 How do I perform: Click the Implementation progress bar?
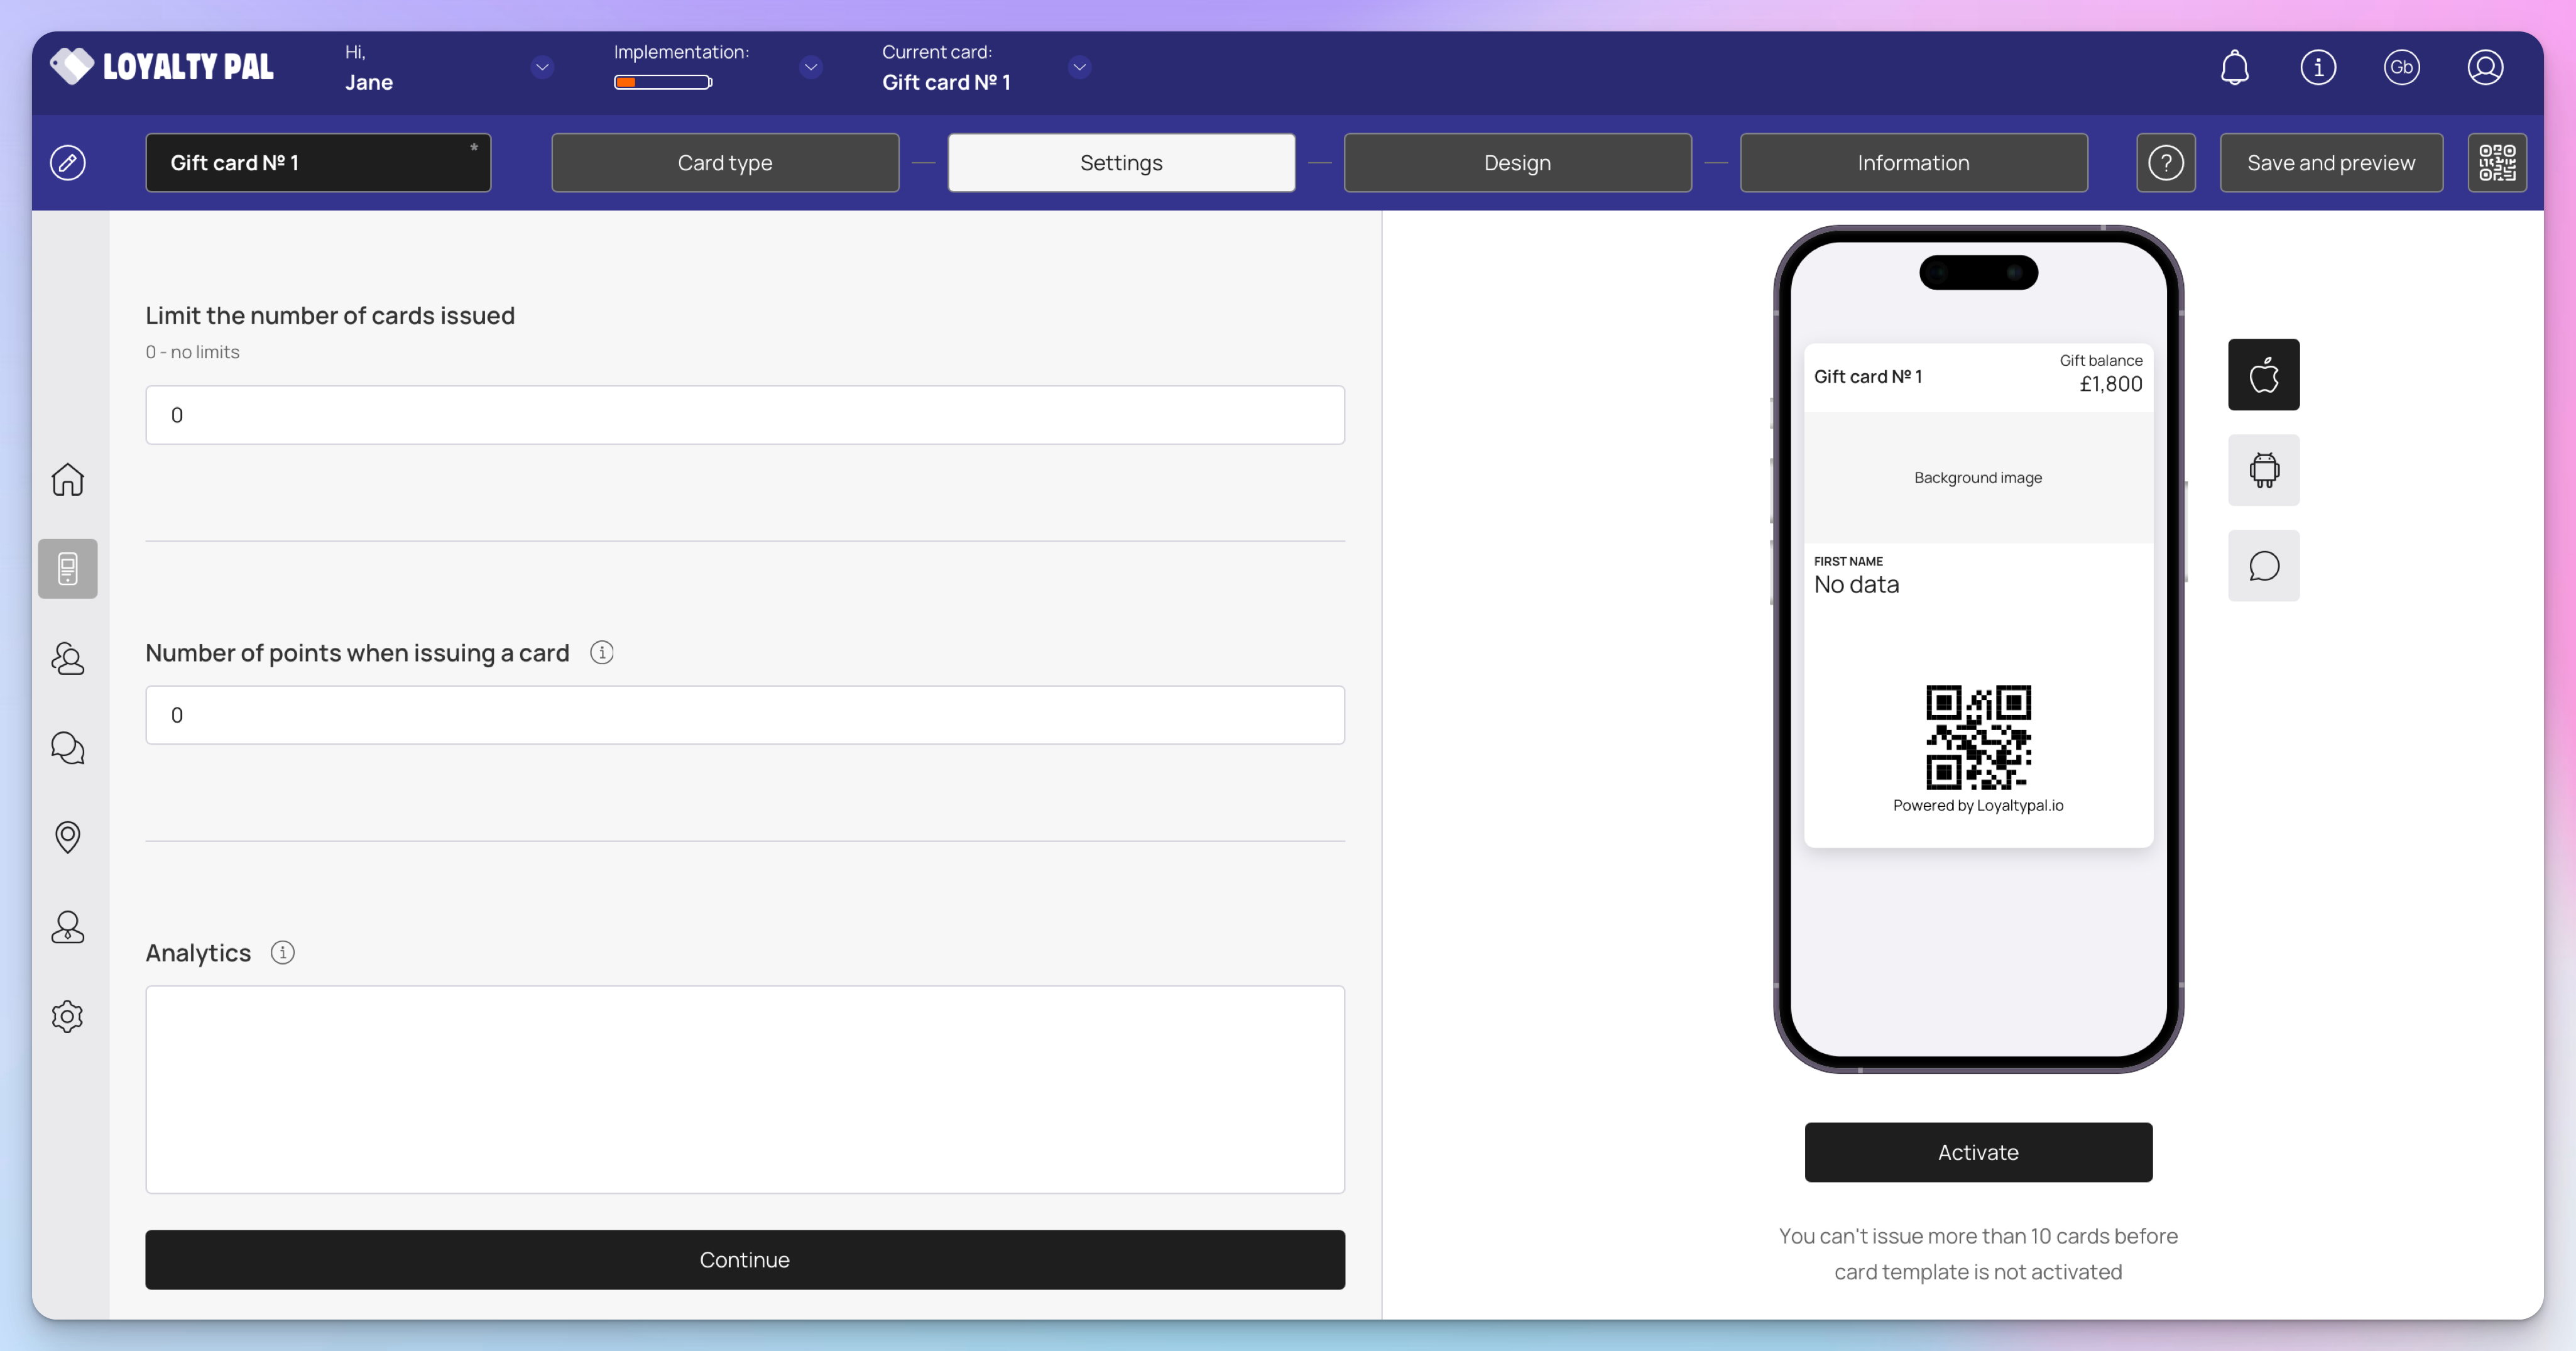coord(663,82)
